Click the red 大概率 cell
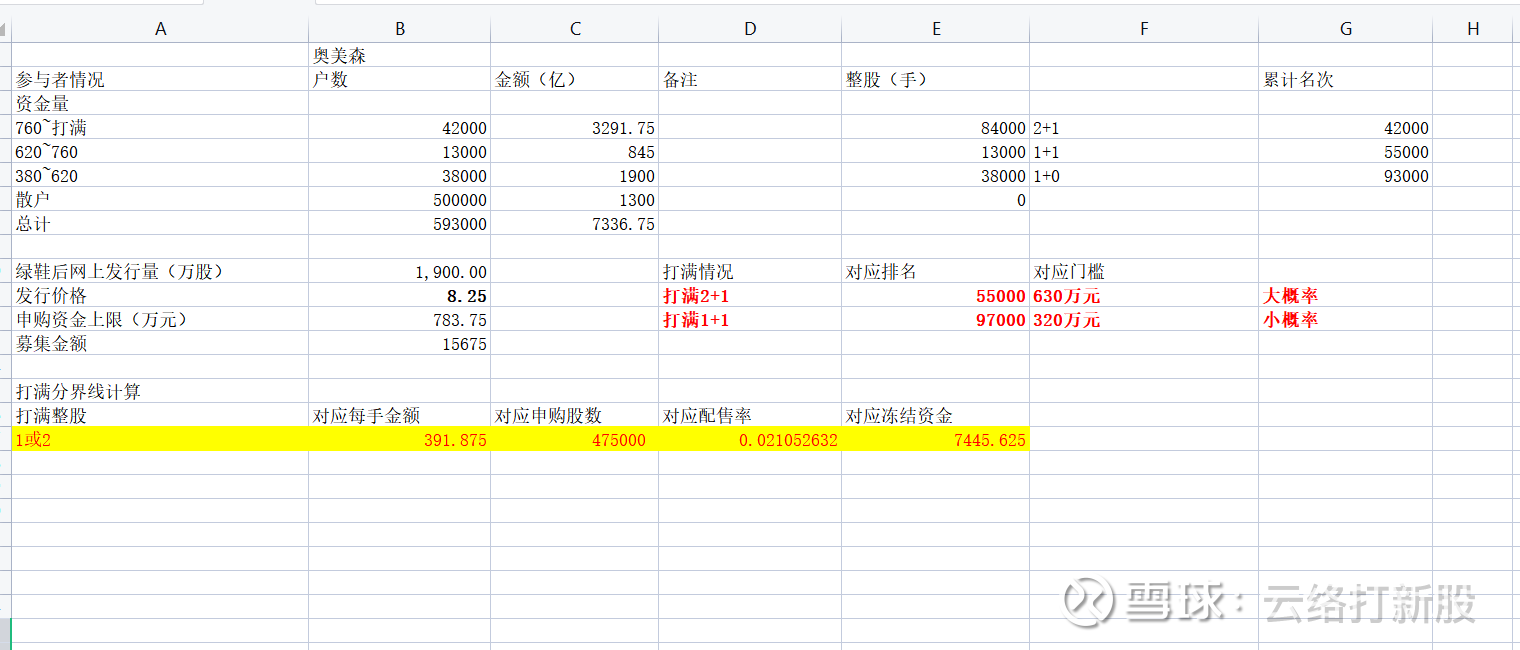Image resolution: width=1520 pixels, height=650 pixels. click(1346, 295)
